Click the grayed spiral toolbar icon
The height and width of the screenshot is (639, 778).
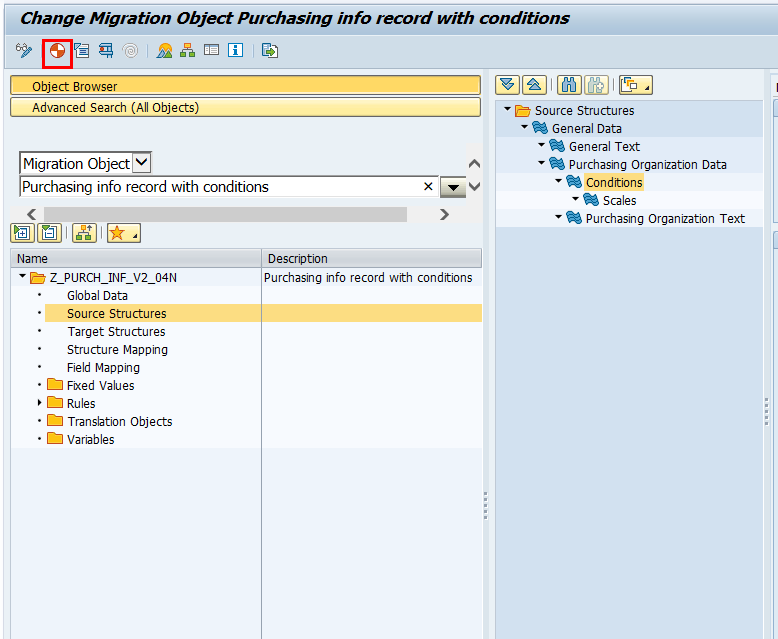(130, 51)
